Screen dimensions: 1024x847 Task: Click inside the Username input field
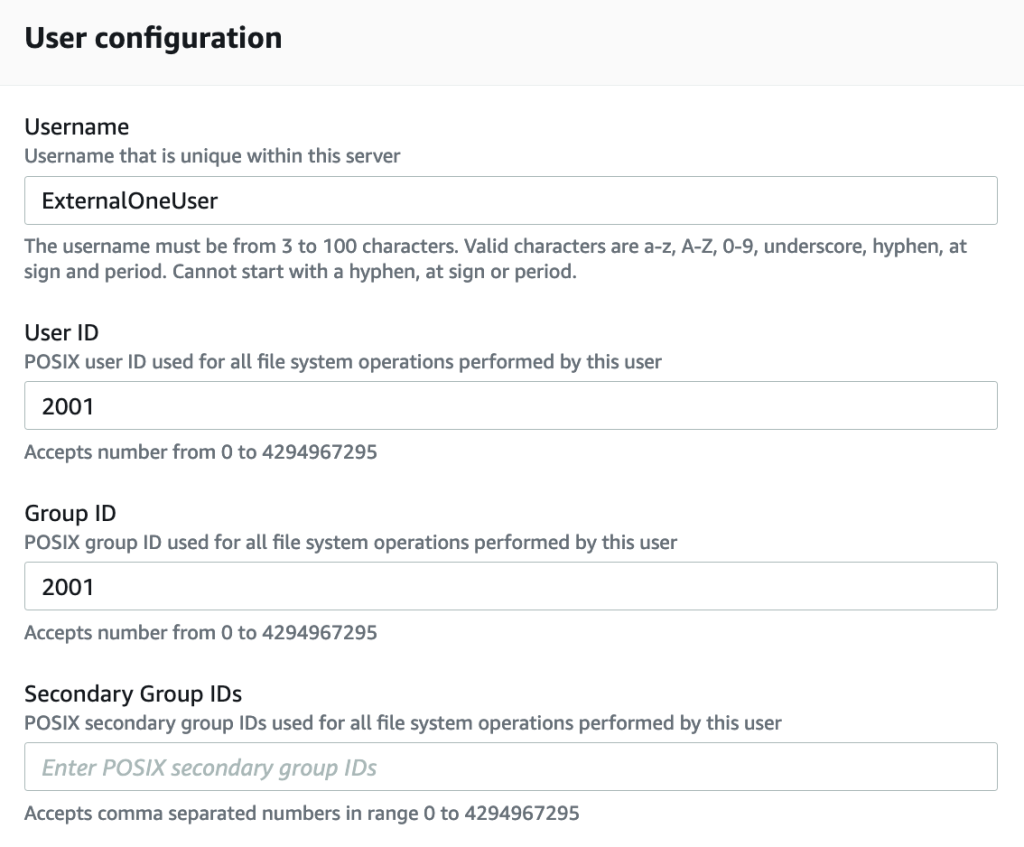coord(510,200)
